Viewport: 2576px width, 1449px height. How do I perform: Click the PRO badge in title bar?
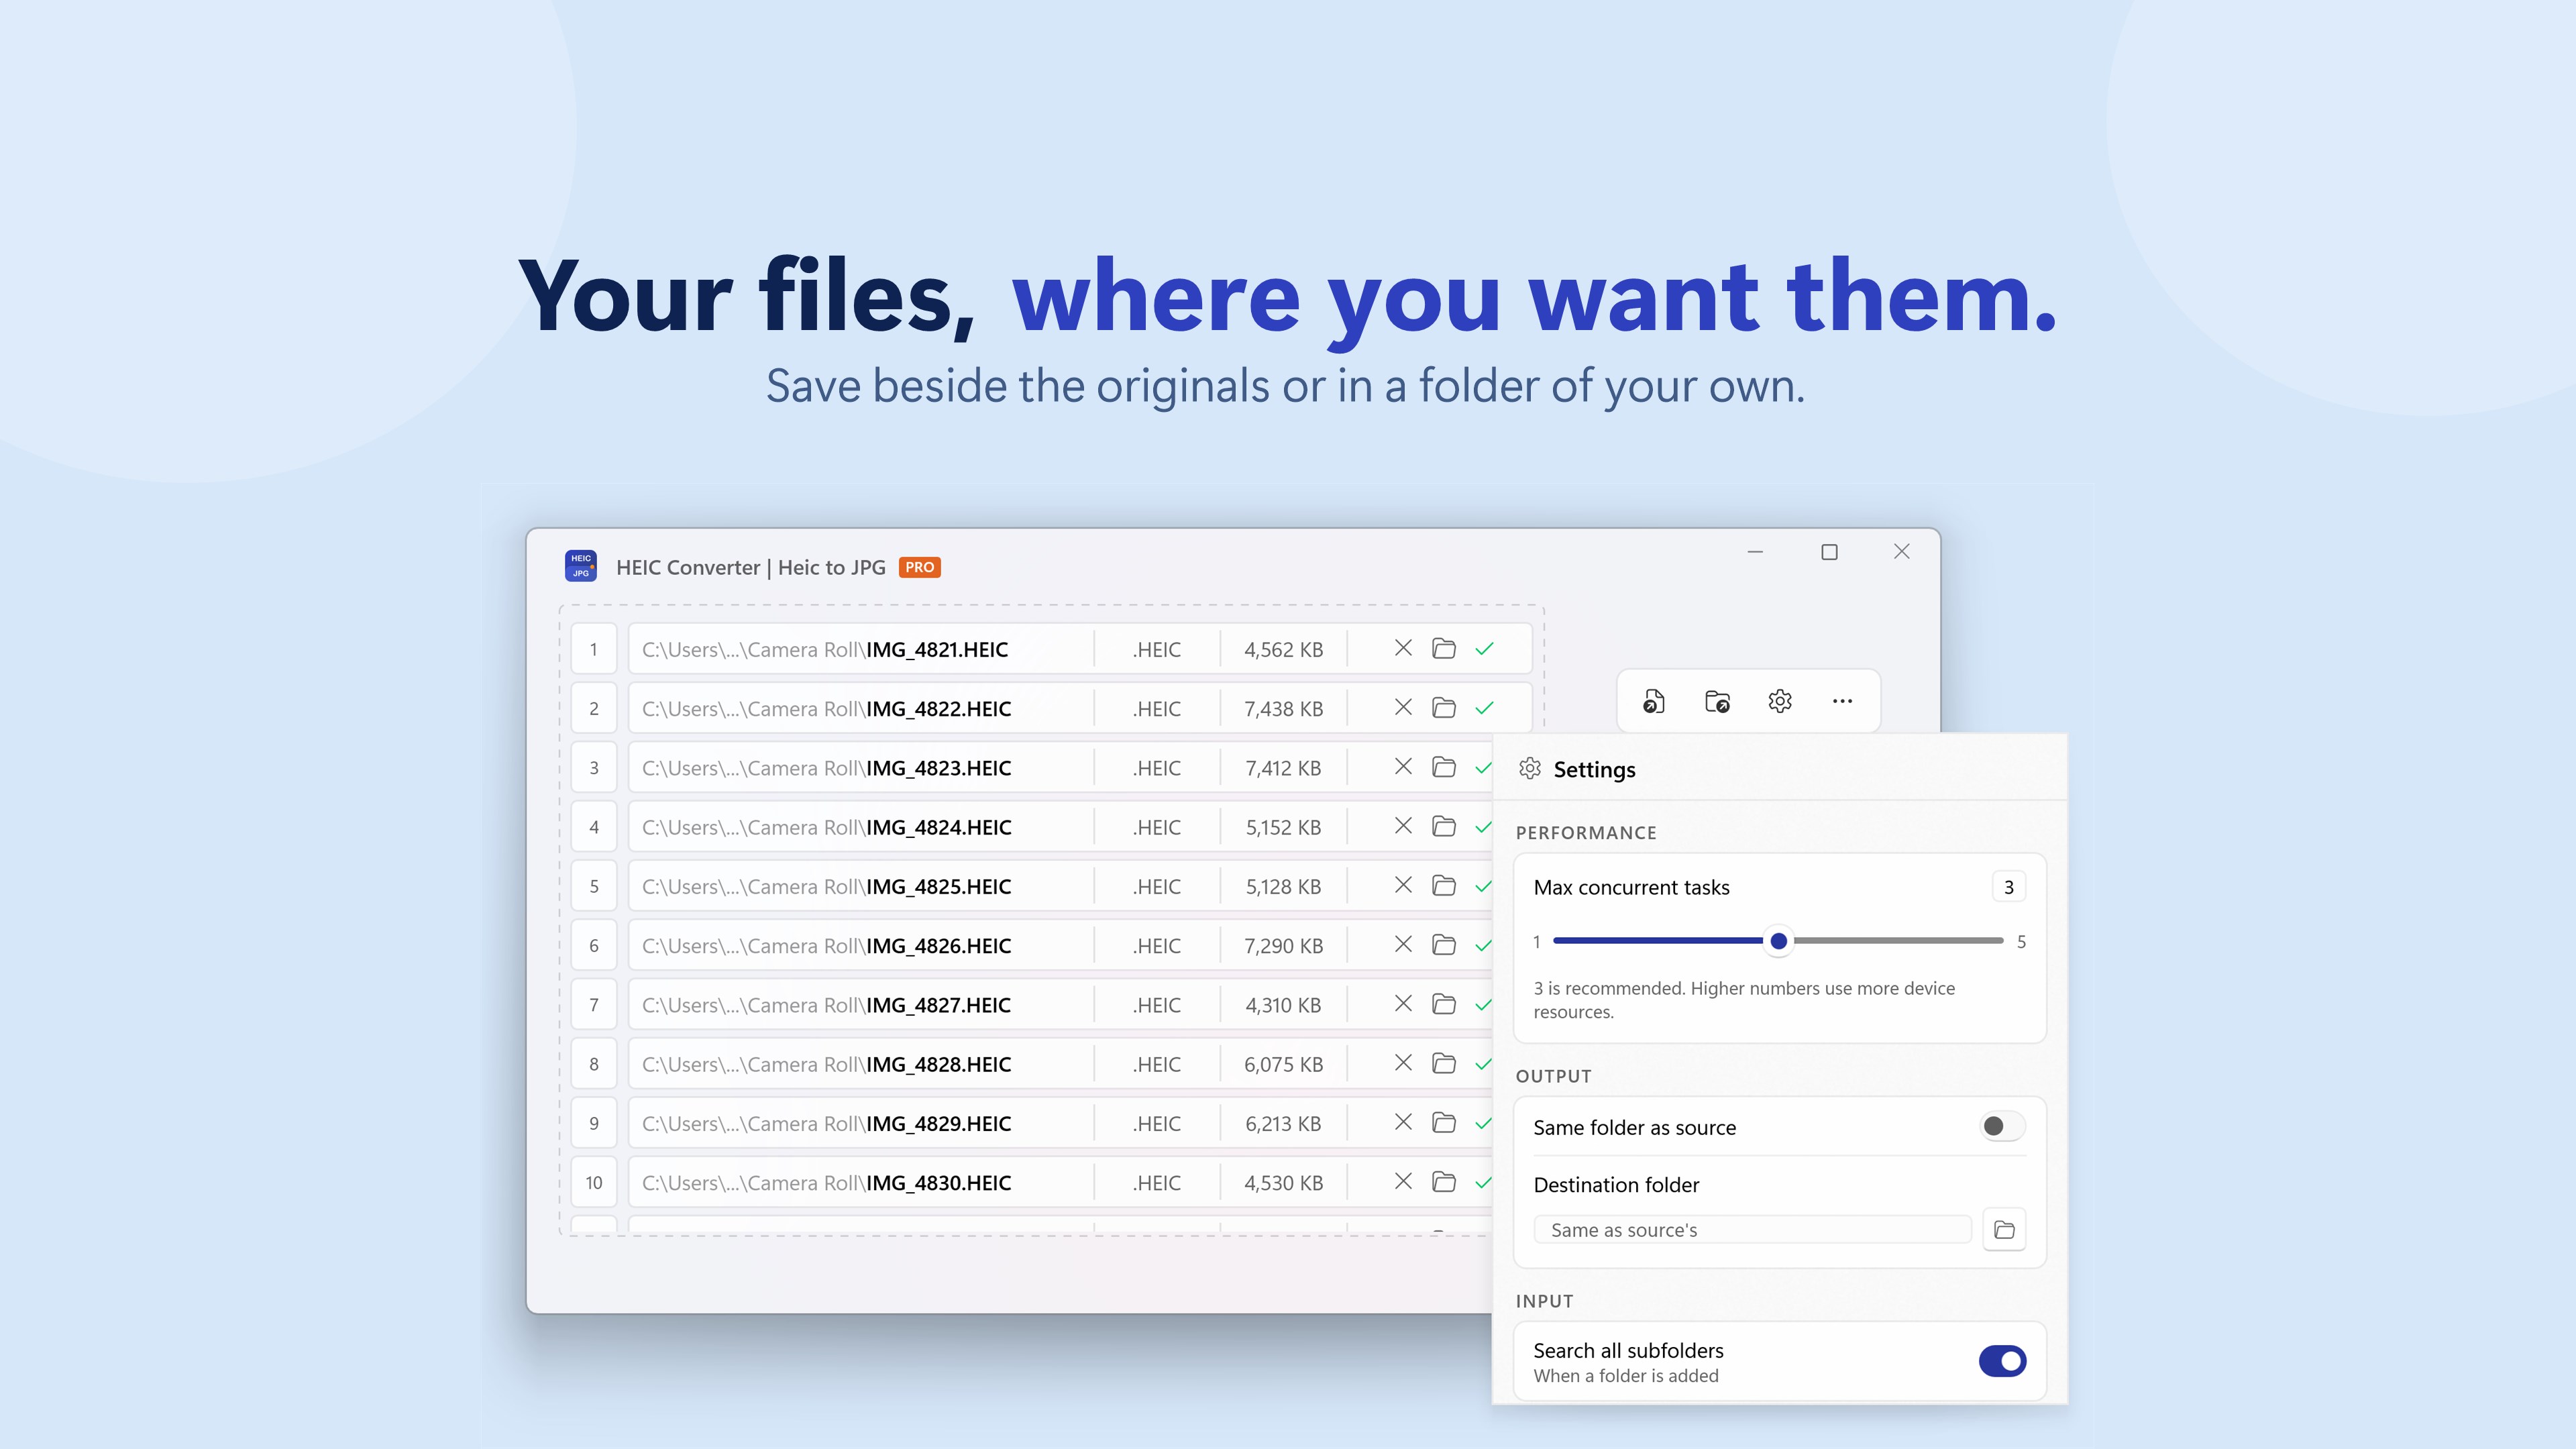click(x=919, y=567)
